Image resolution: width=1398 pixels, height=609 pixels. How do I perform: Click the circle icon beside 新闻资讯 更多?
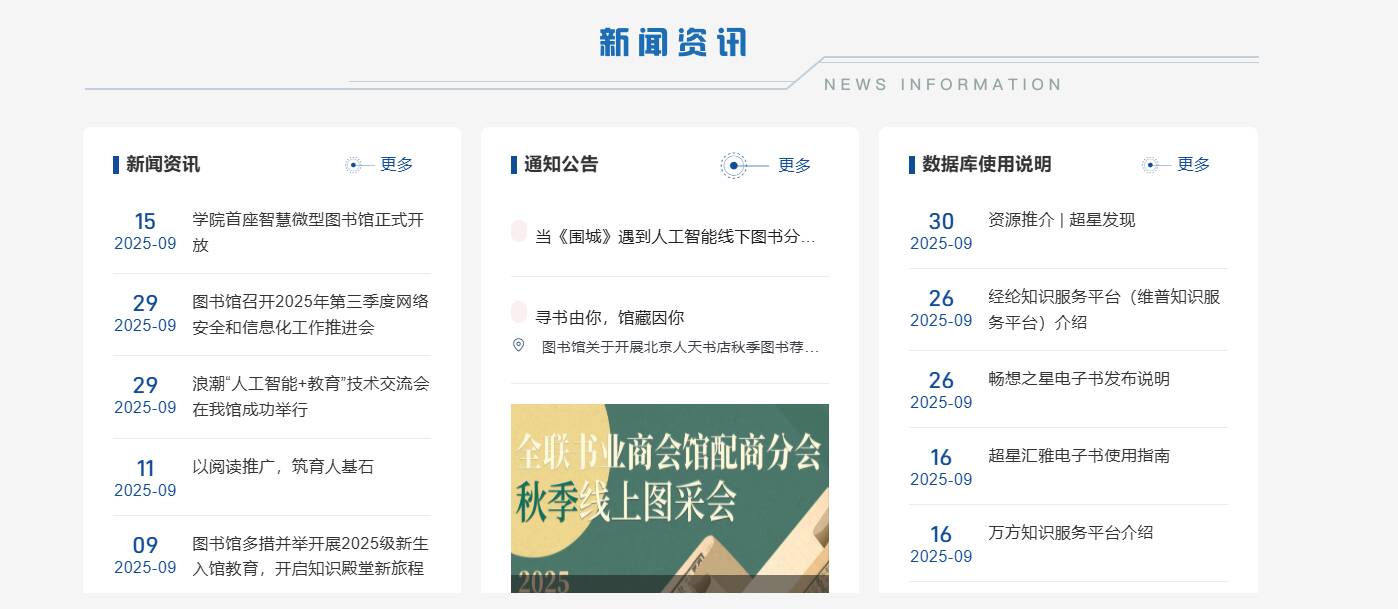(353, 165)
